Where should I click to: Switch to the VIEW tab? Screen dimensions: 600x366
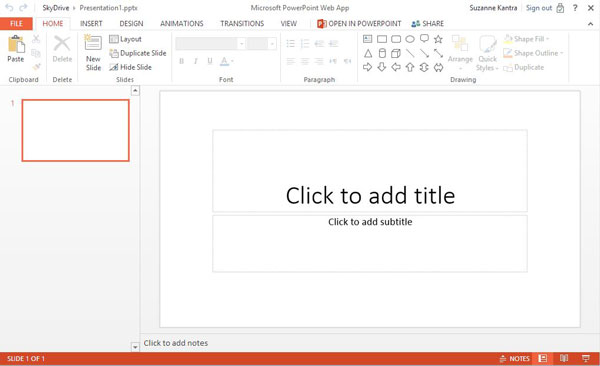coord(289,24)
